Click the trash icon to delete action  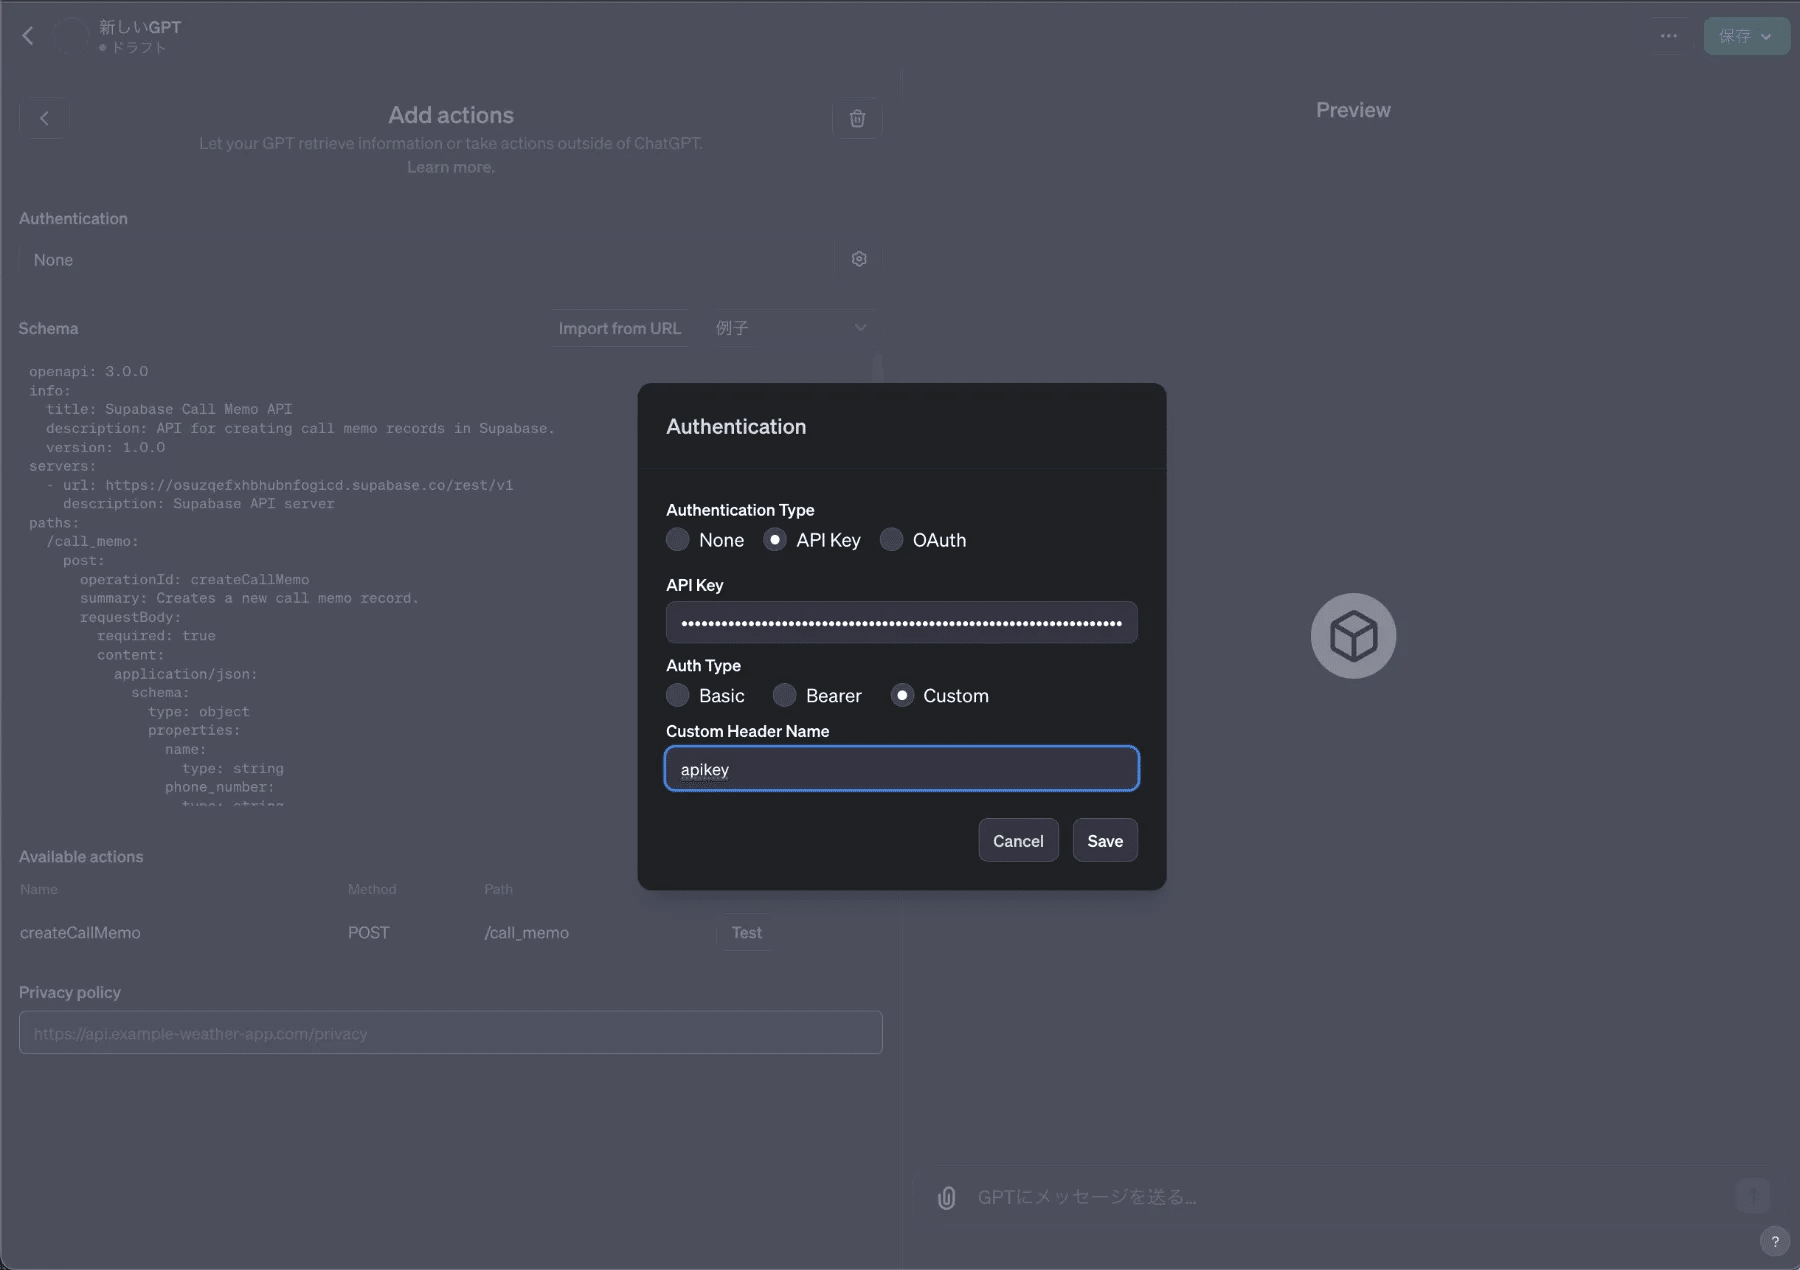(x=857, y=119)
